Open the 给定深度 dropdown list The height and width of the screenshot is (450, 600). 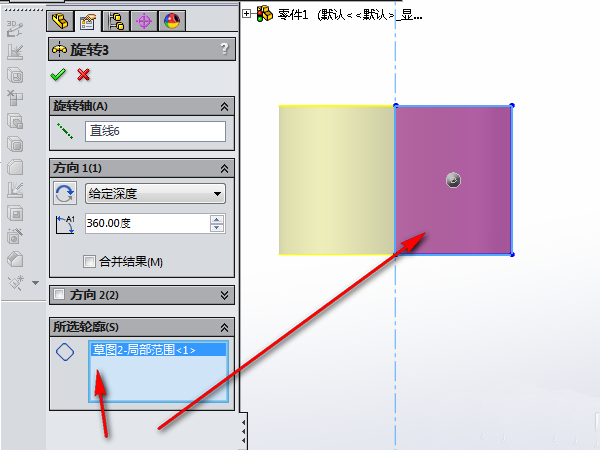click(x=155, y=194)
